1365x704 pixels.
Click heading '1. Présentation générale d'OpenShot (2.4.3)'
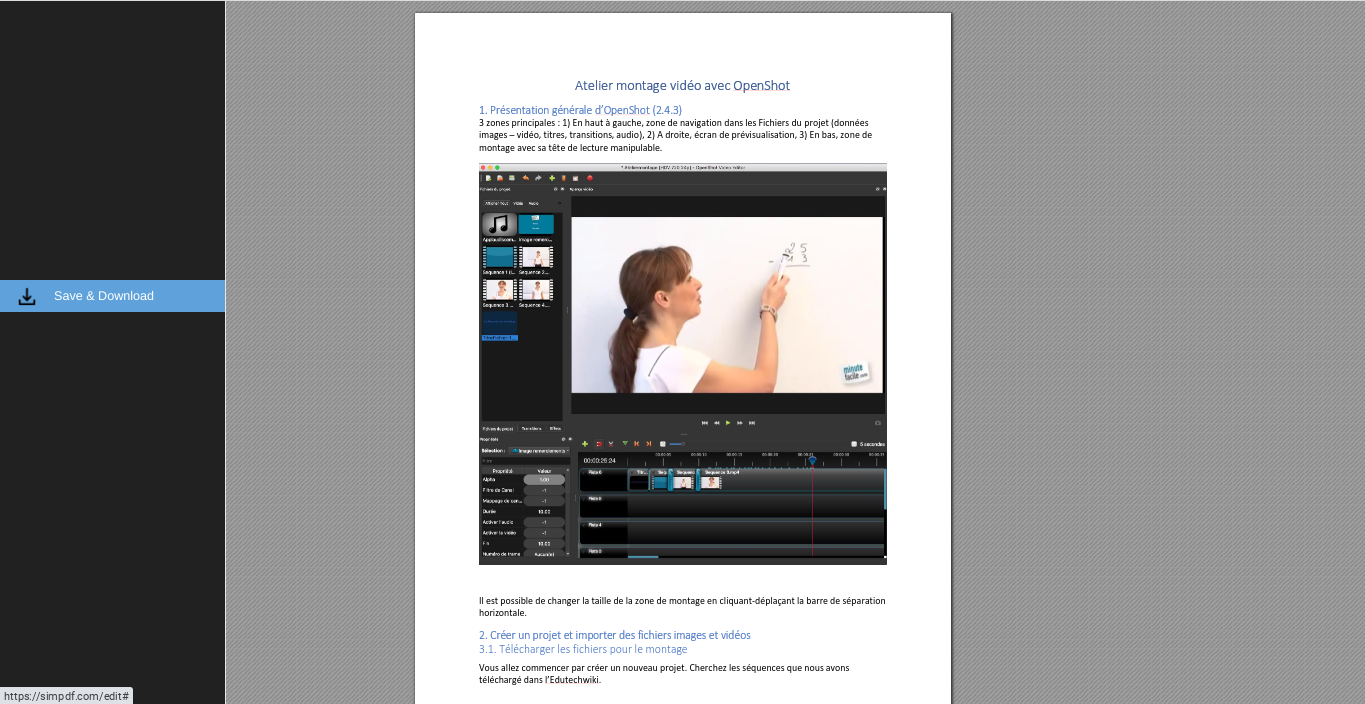click(x=580, y=110)
